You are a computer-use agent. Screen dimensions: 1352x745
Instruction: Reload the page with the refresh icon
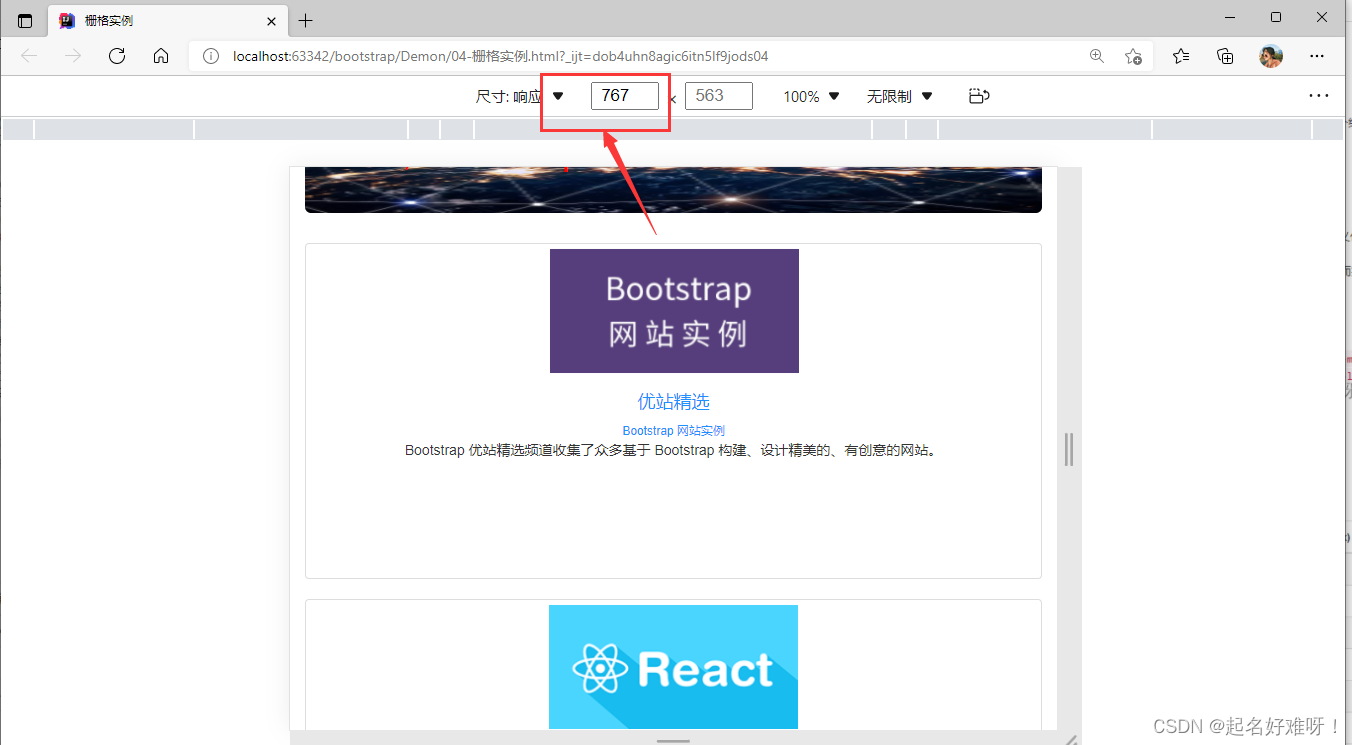(x=117, y=56)
